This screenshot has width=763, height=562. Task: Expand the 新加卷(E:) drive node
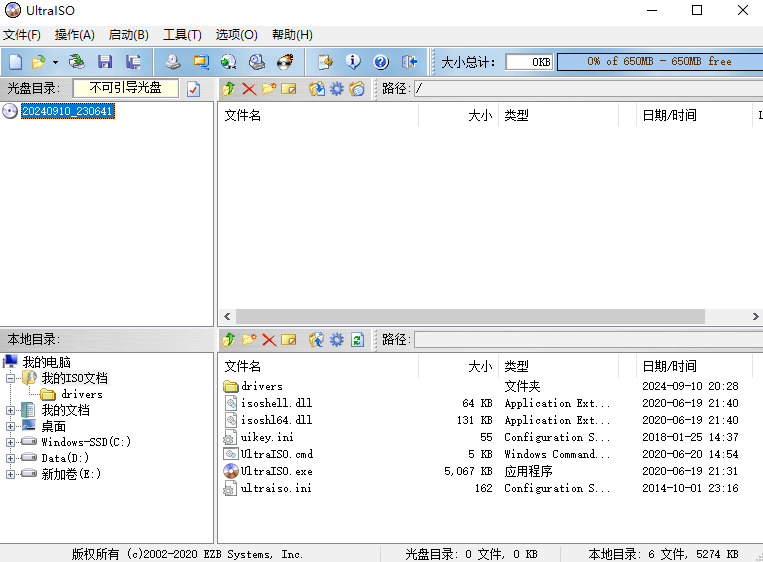tap(10, 474)
